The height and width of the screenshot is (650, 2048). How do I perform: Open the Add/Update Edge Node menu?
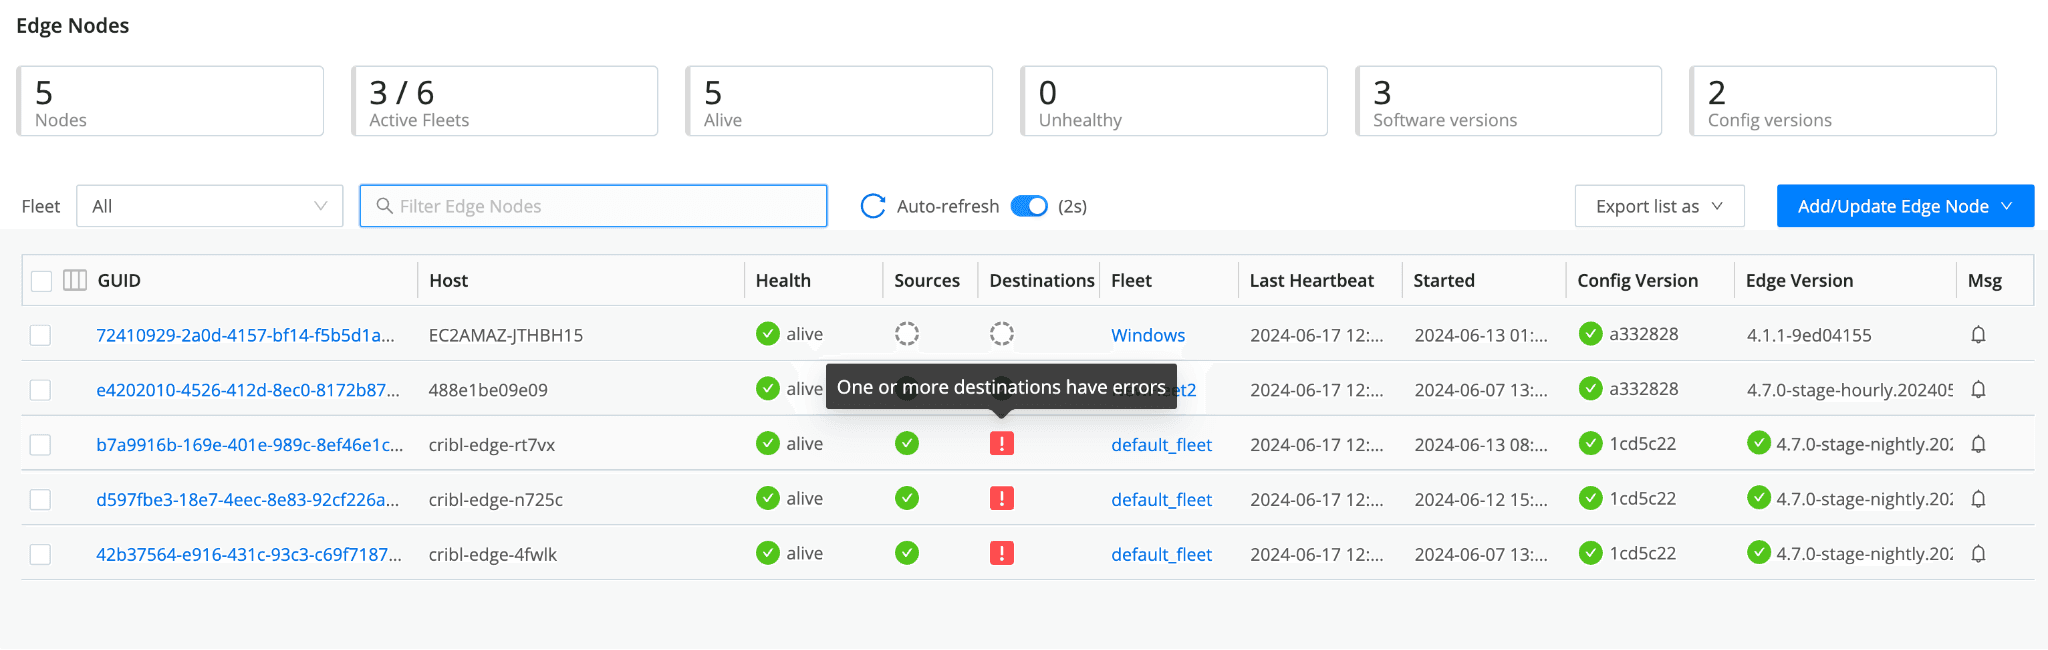pos(1904,206)
